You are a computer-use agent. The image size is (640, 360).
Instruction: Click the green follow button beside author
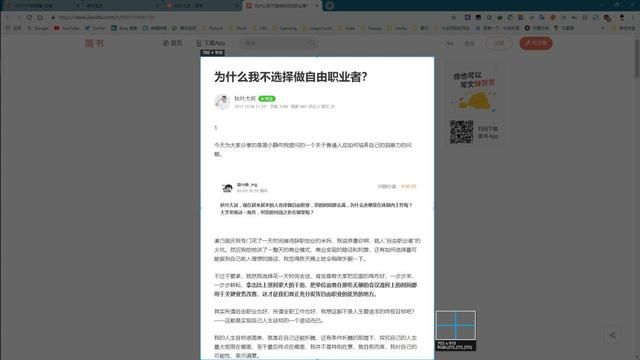(267, 98)
